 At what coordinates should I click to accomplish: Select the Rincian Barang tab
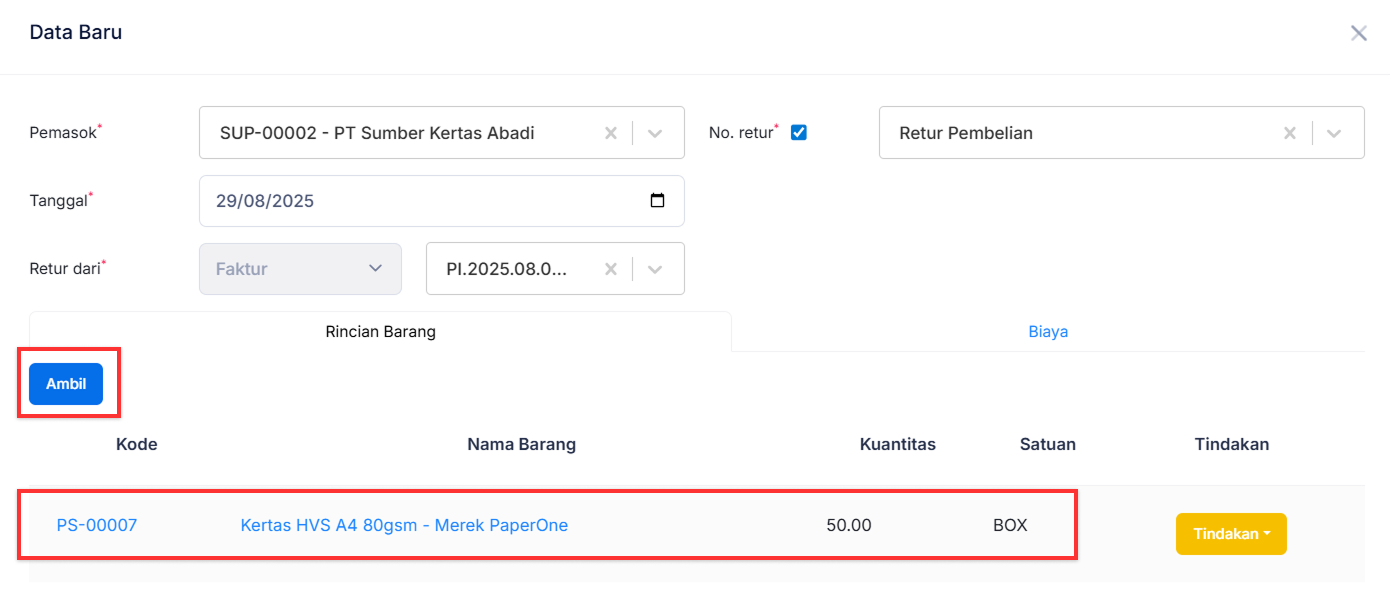pyautogui.click(x=380, y=331)
